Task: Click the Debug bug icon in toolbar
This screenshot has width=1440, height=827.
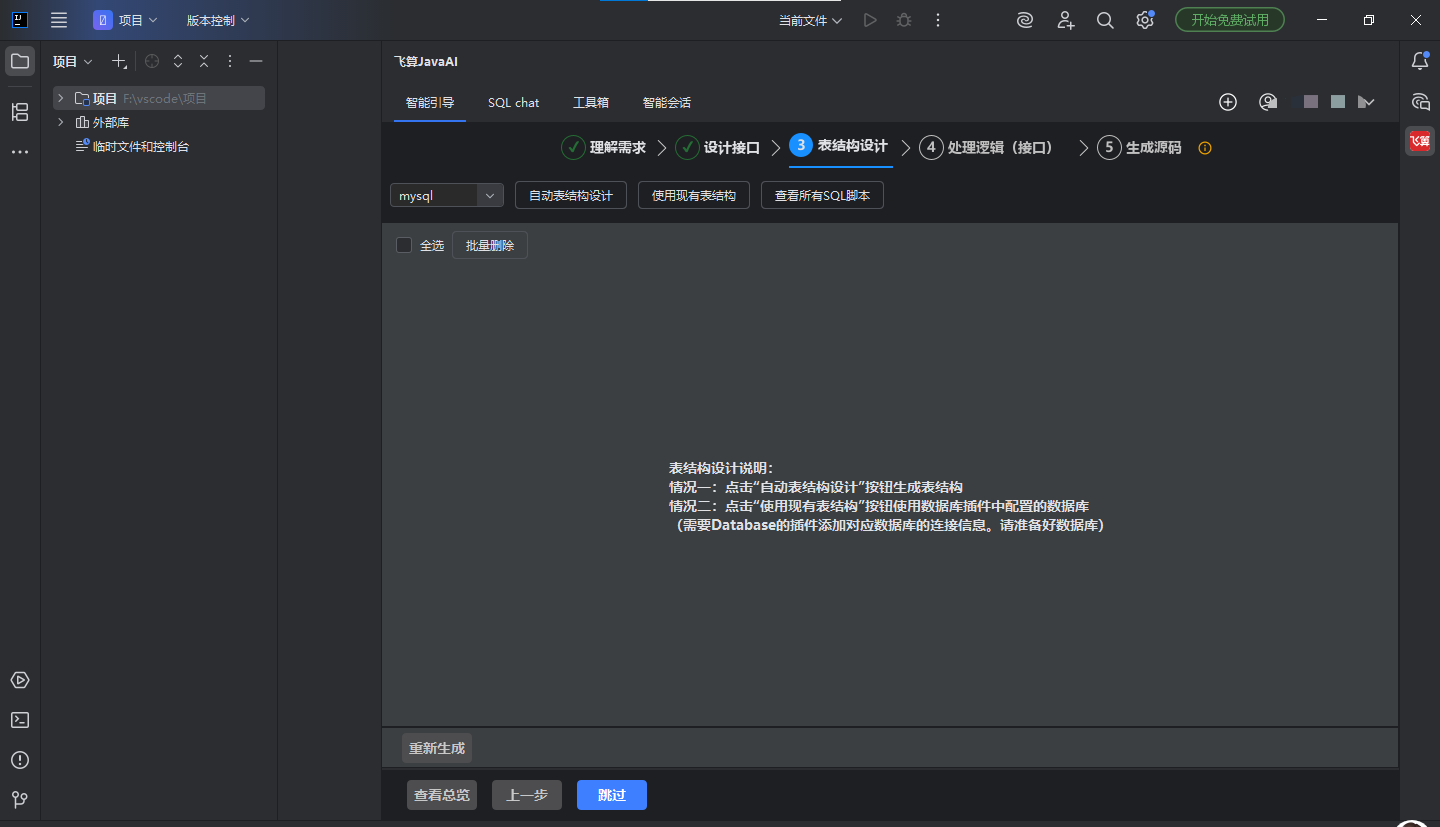Action: click(x=904, y=20)
